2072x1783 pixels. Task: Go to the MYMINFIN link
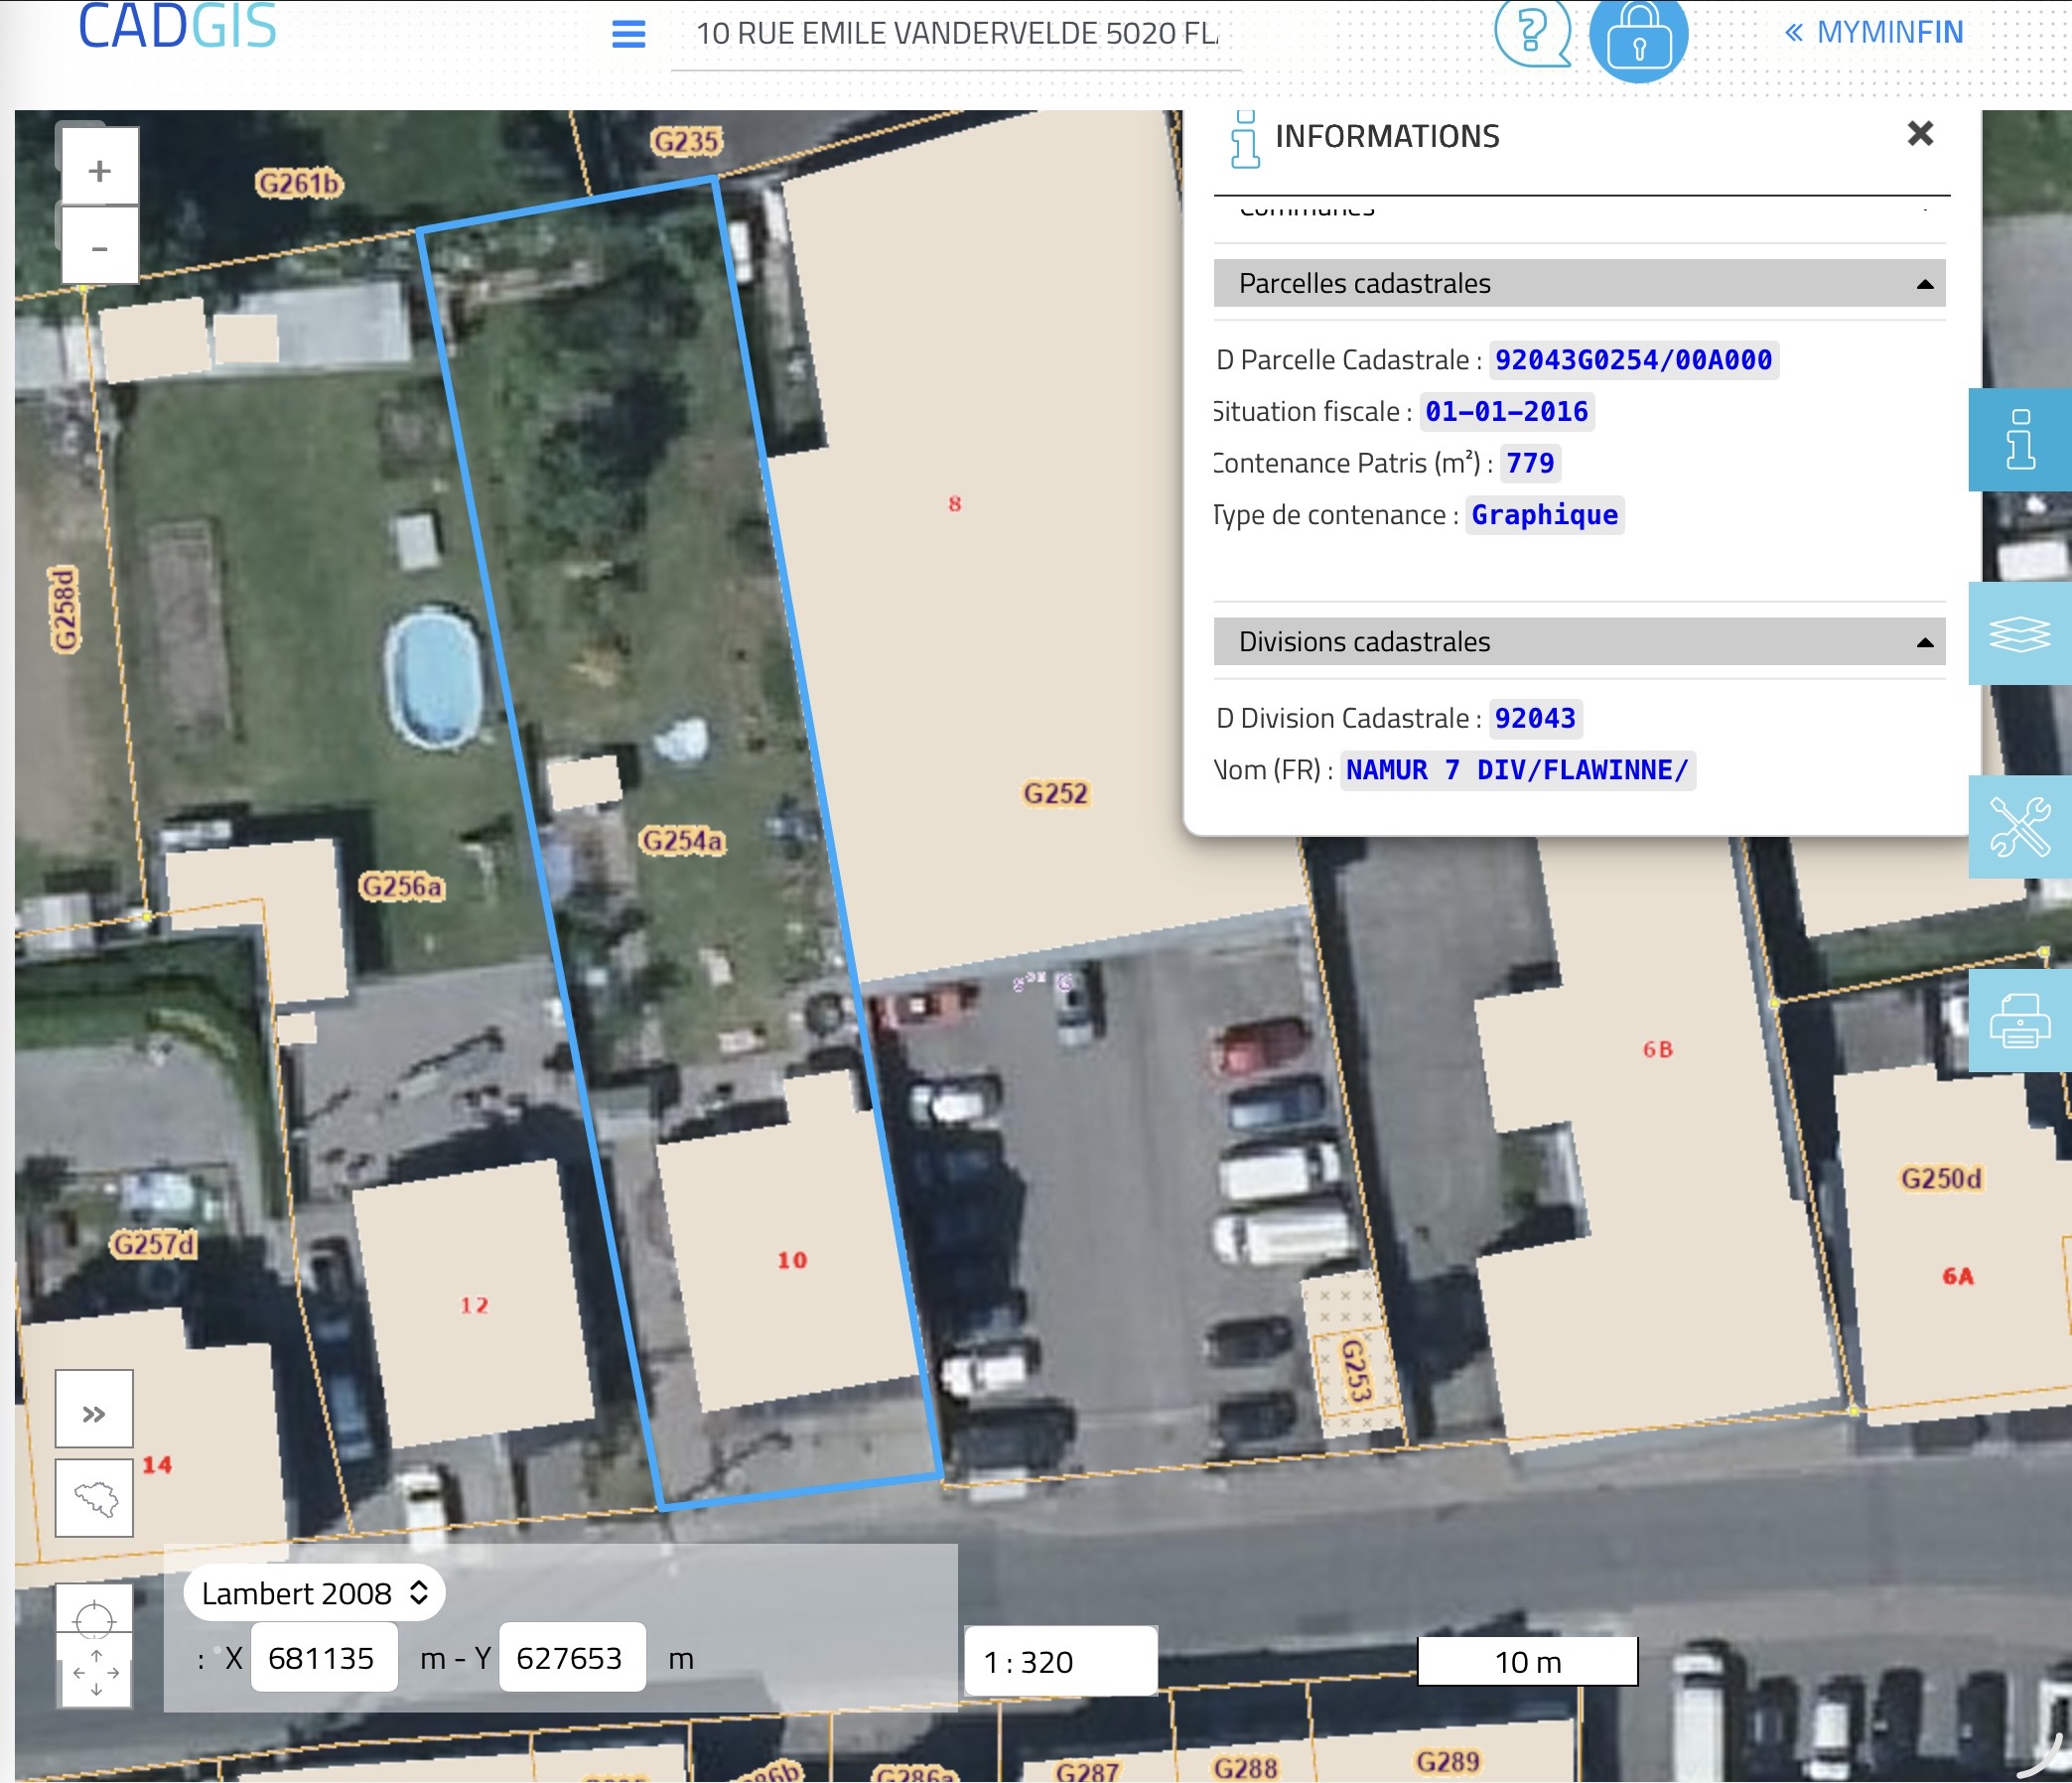pos(1874,32)
